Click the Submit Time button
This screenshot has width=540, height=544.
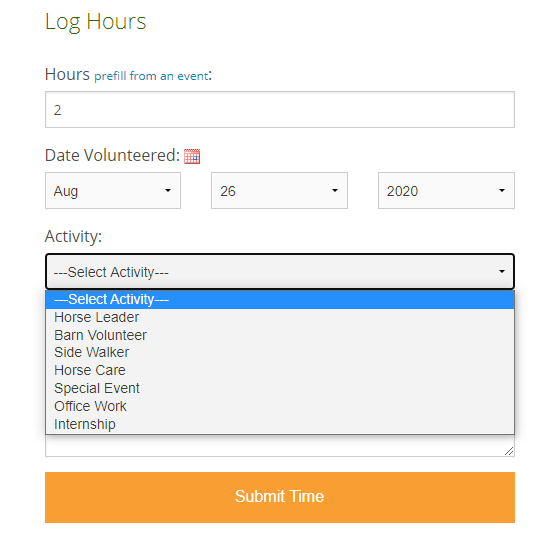tap(280, 497)
